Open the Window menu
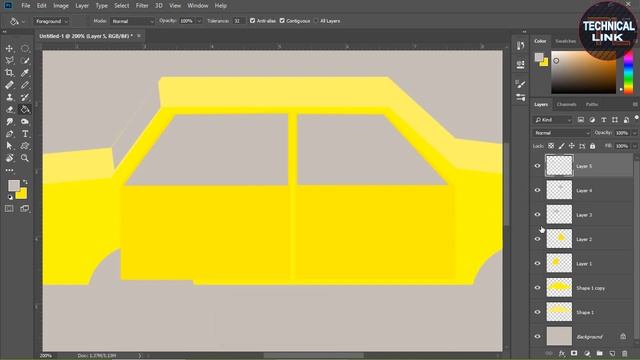 pyautogui.click(x=198, y=6)
